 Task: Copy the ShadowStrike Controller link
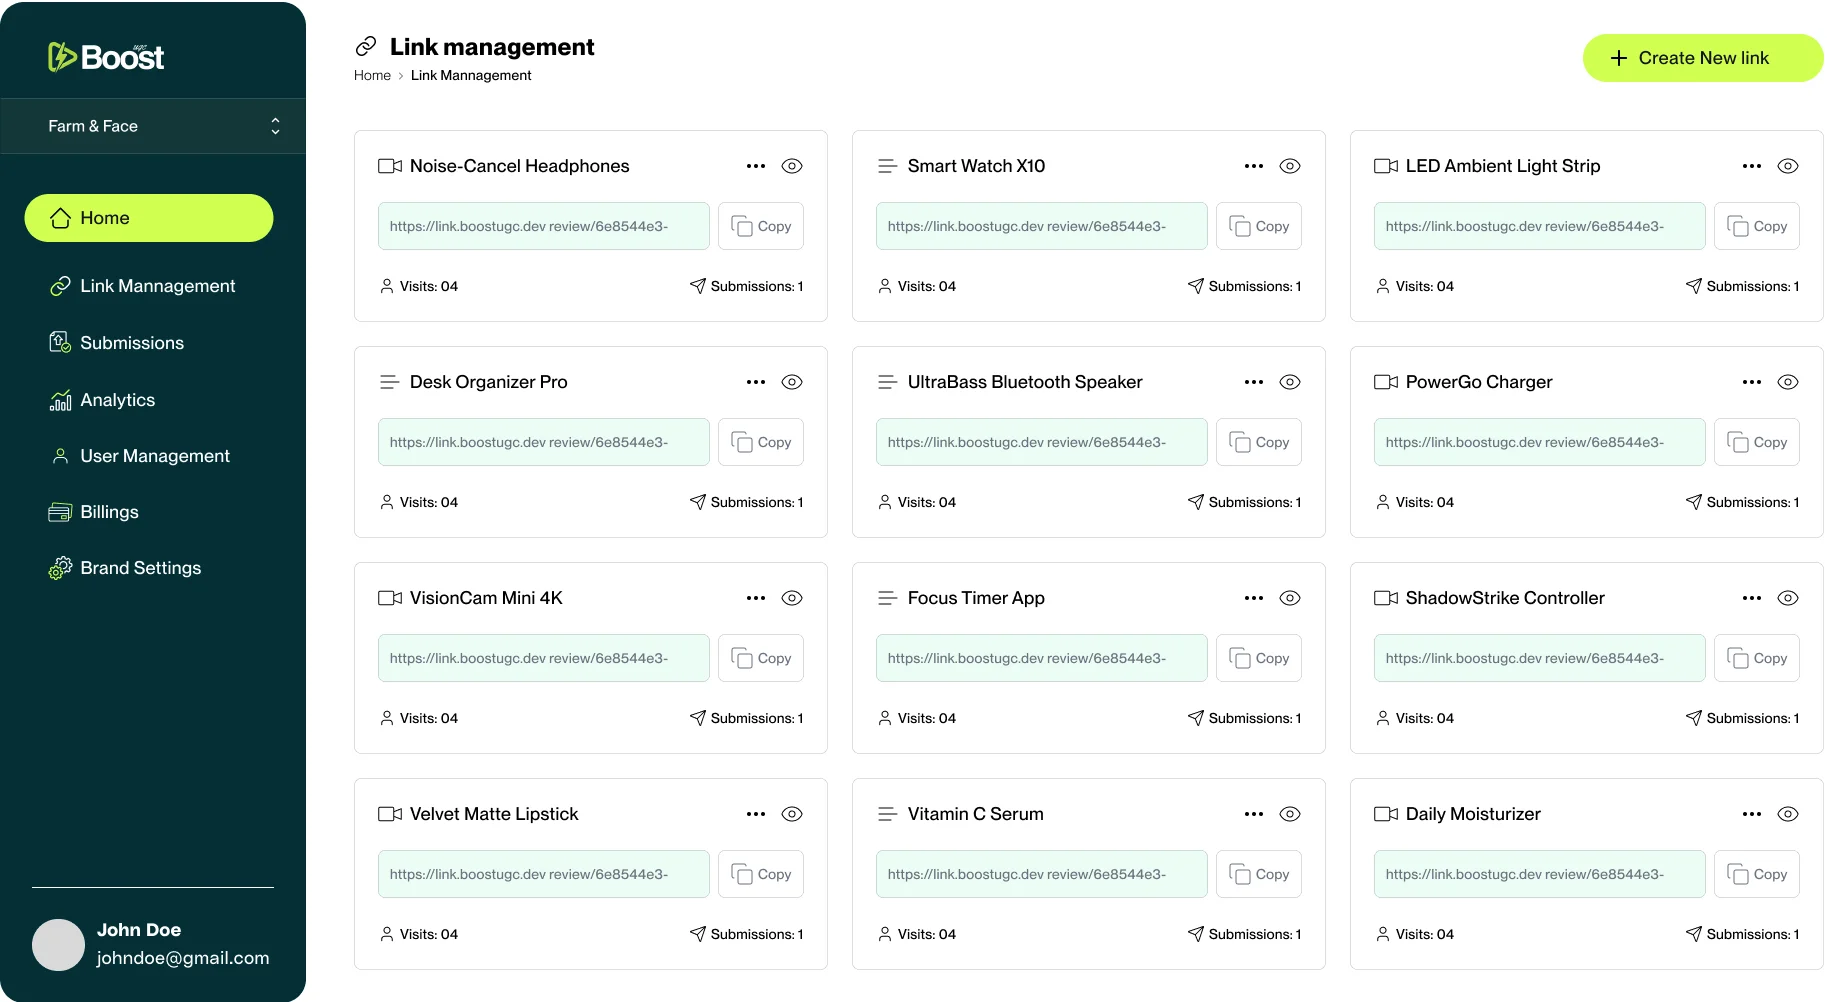tap(1756, 658)
